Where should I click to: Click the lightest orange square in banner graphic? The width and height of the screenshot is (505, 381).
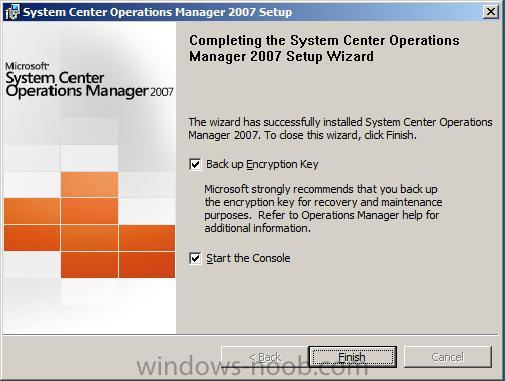[89, 184]
